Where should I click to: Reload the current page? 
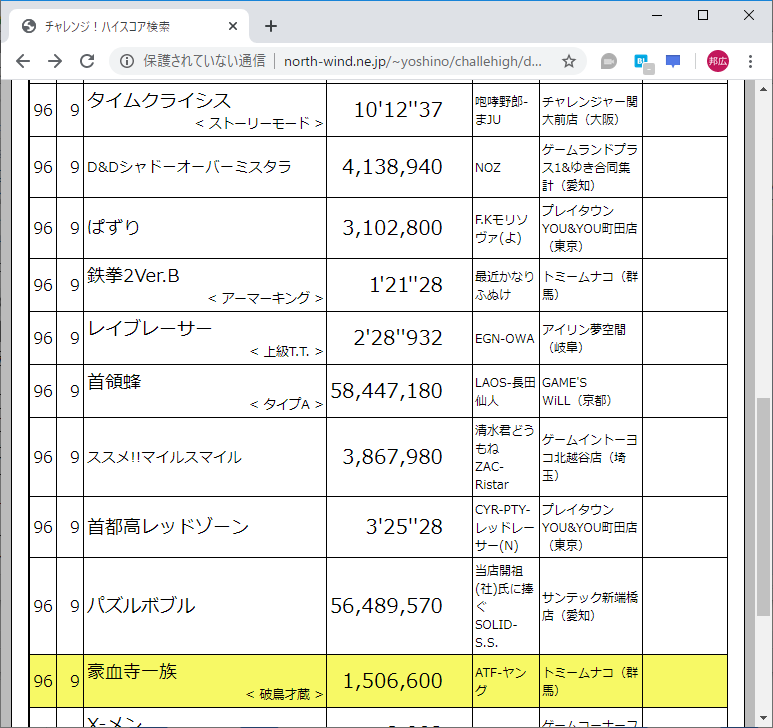coord(87,61)
